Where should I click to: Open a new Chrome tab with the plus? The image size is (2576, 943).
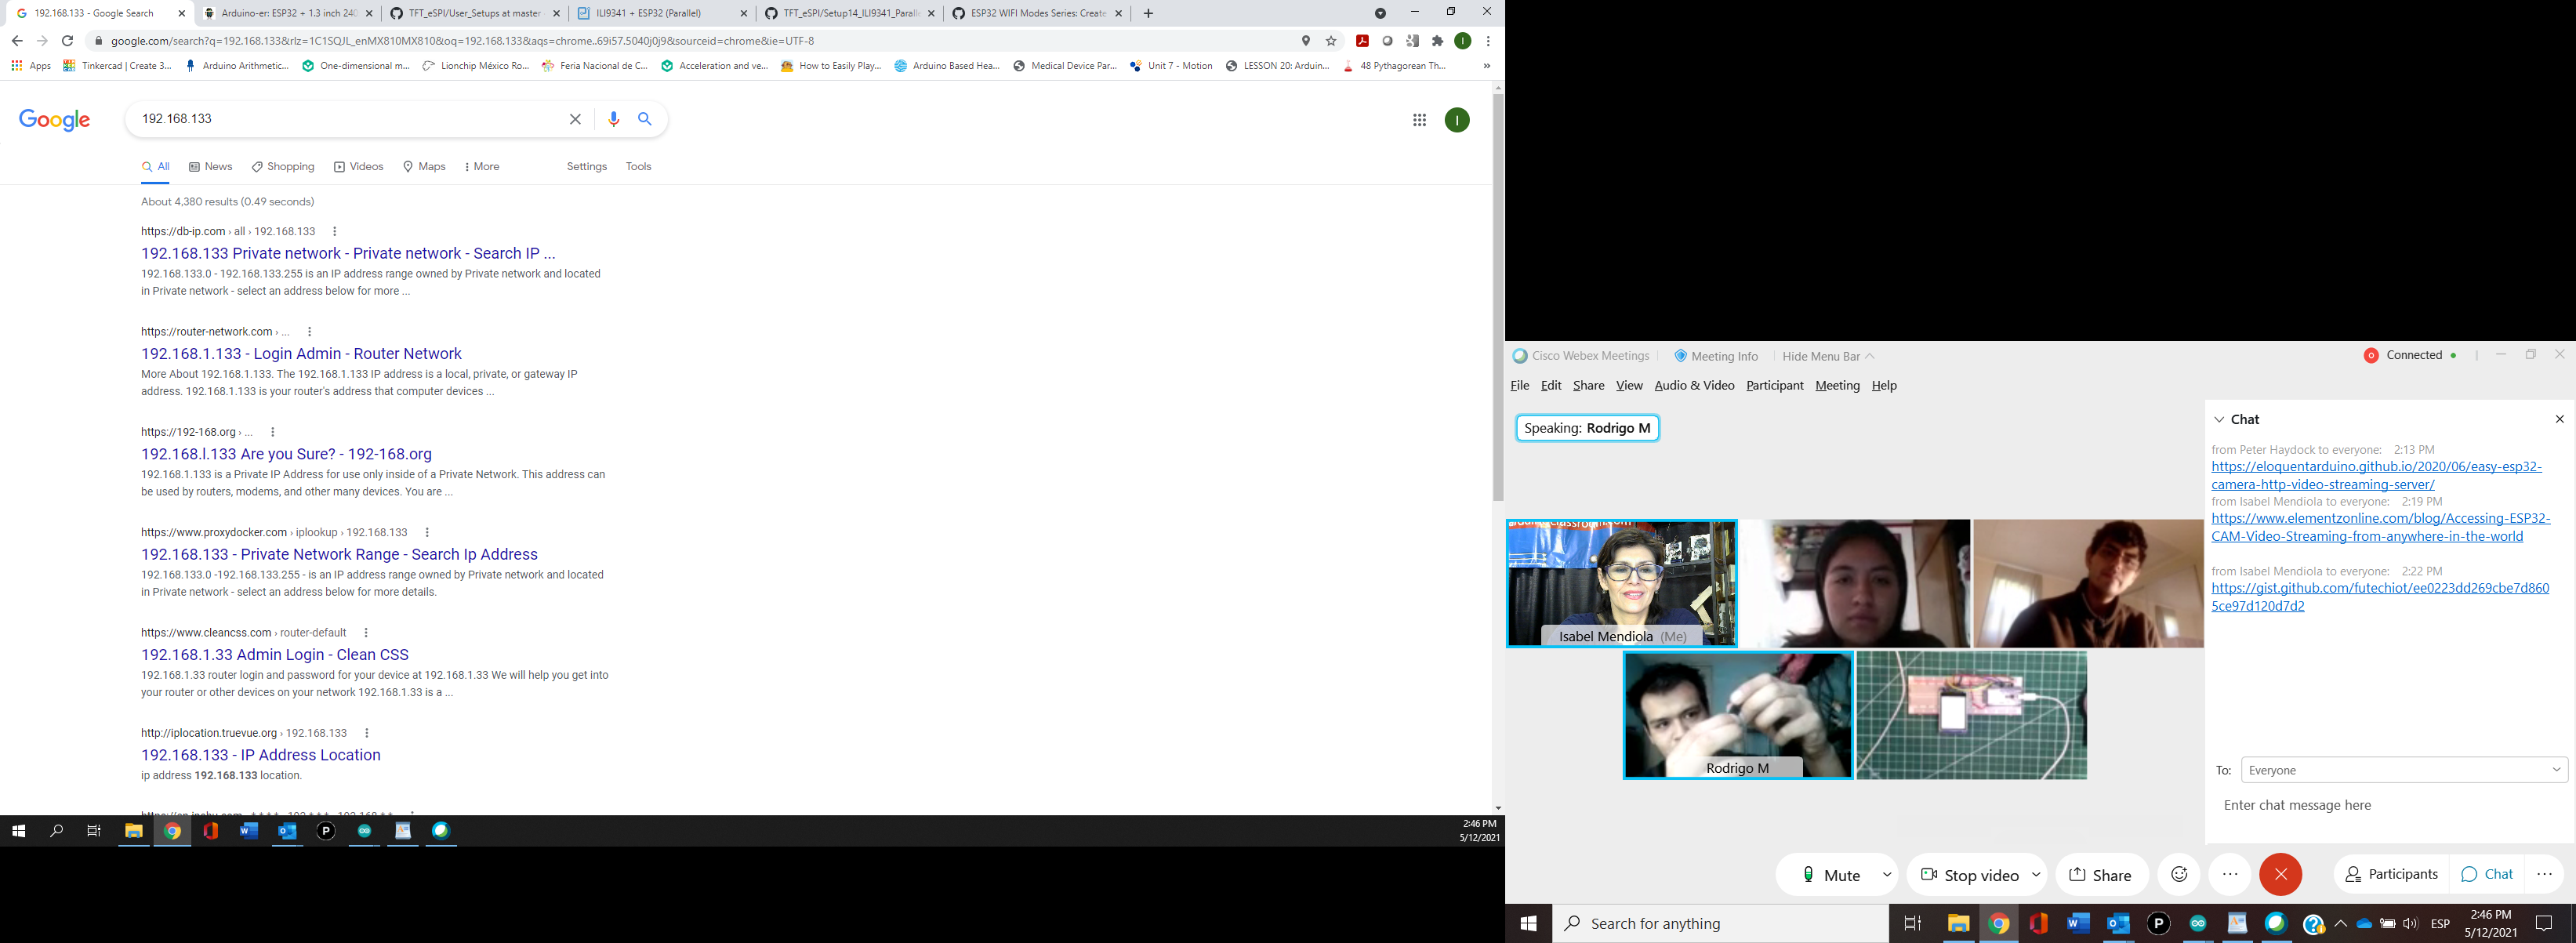[x=1148, y=13]
